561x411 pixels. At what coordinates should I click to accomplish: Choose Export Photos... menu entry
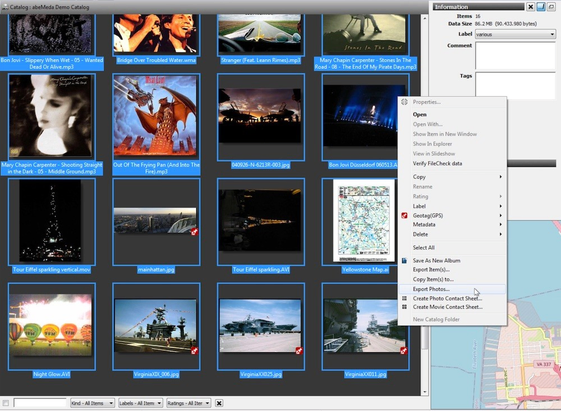point(452,289)
